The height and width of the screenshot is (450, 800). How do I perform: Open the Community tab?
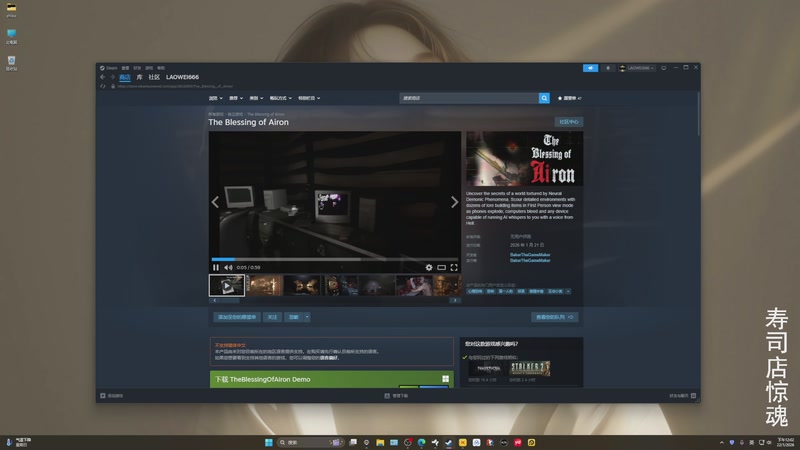pos(154,77)
